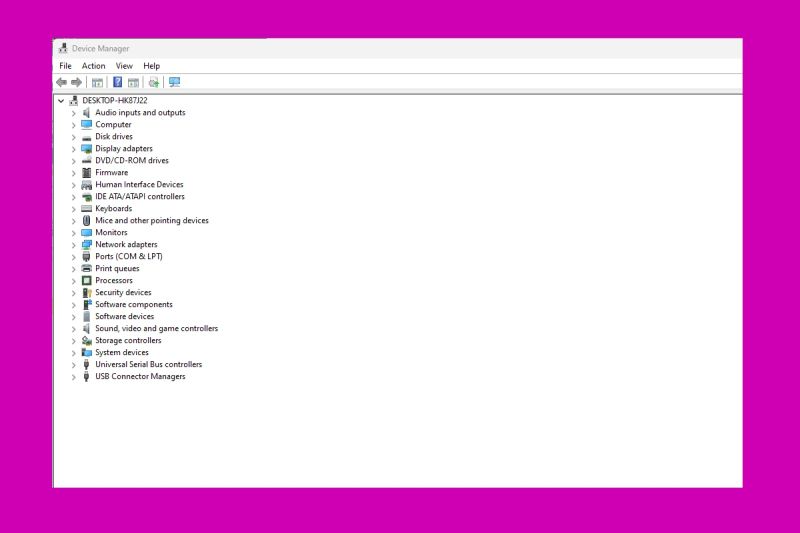The width and height of the screenshot is (800, 533).
Task: Select the DVD/CD-ROM drives label
Action: [x=132, y=161]
